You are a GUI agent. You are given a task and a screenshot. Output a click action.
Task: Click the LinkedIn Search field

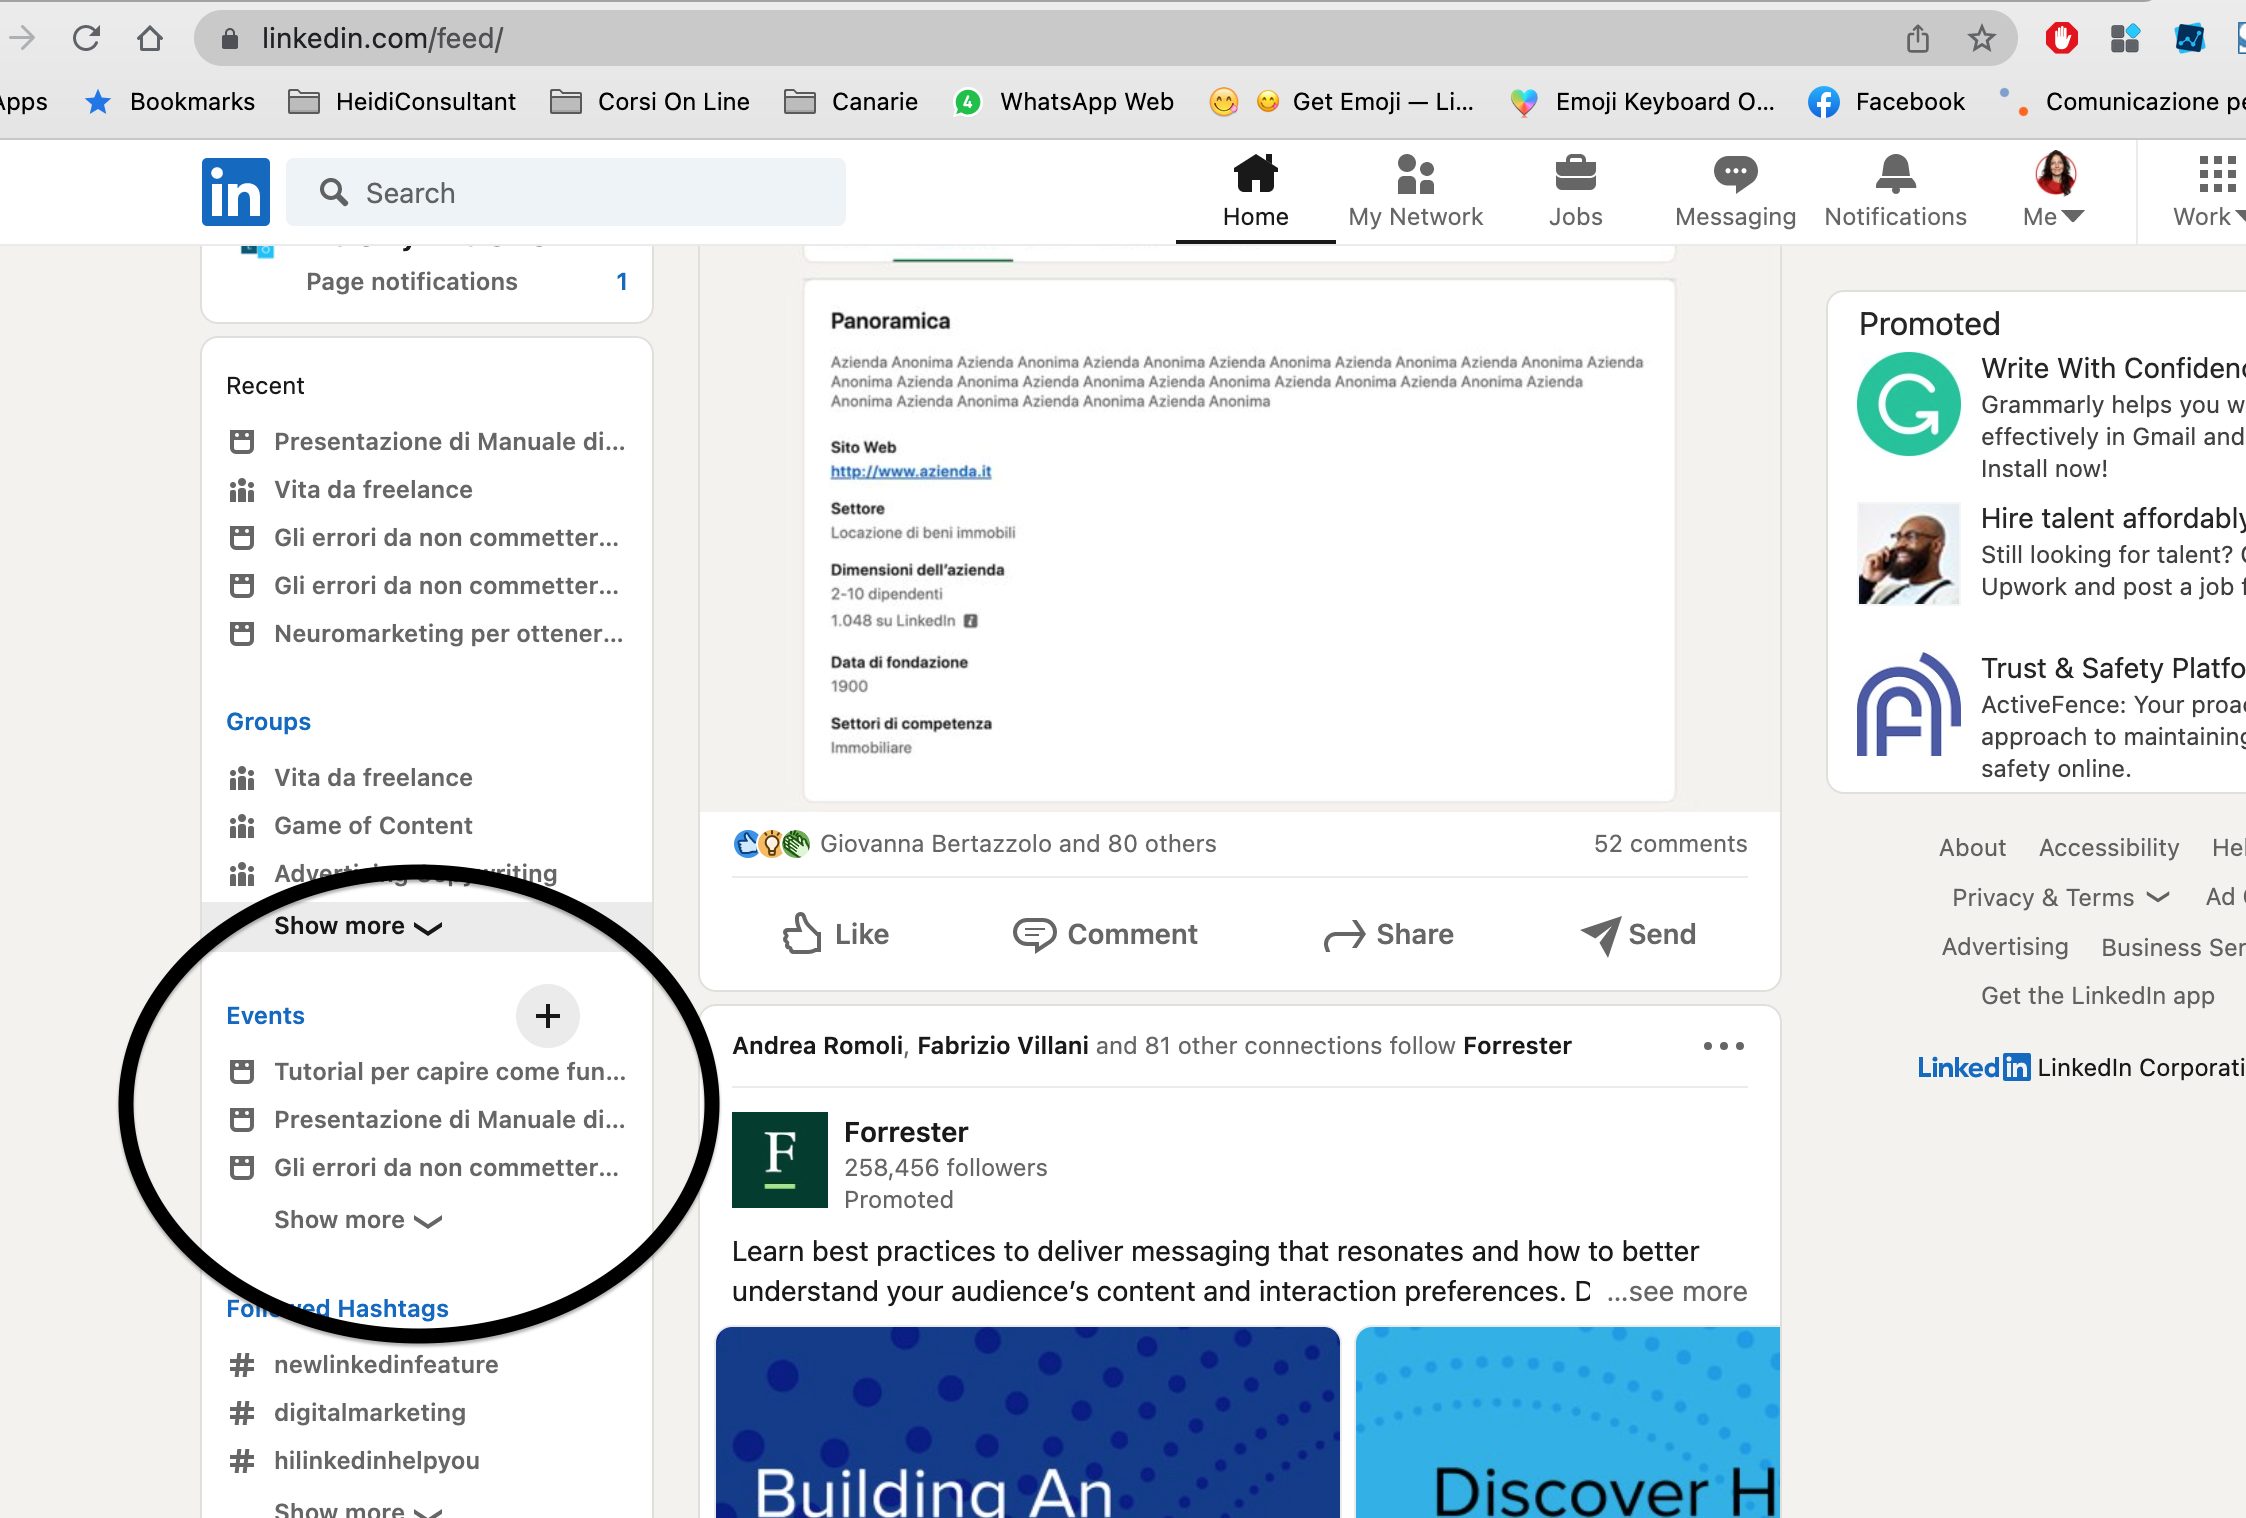point(566,192)
